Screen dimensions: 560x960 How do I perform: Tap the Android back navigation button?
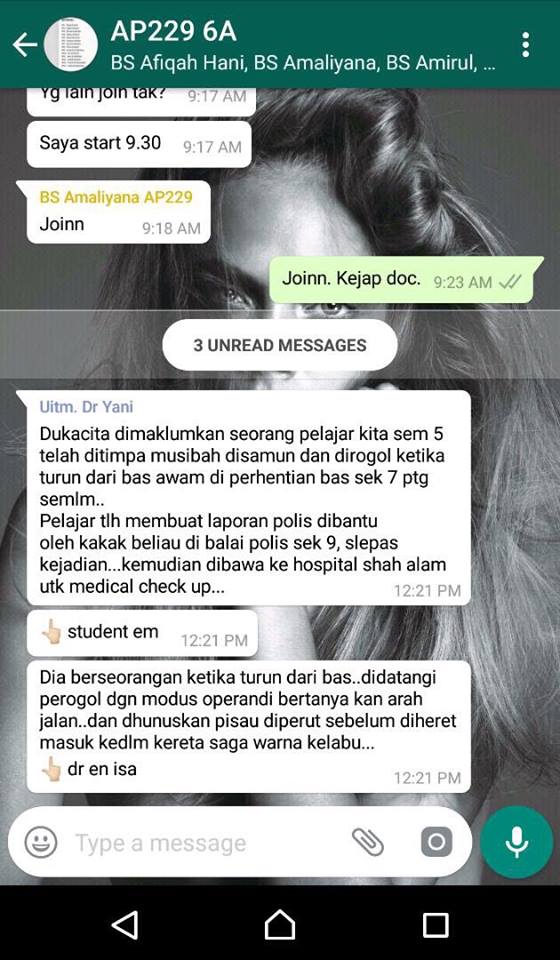point(125,924)
